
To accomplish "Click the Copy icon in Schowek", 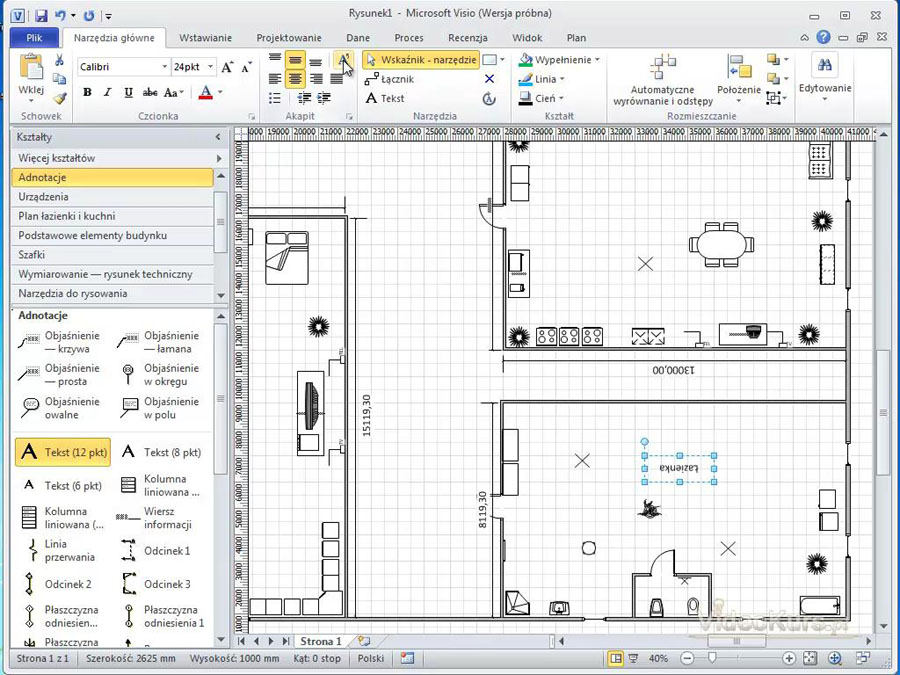I will coord(59,79).
